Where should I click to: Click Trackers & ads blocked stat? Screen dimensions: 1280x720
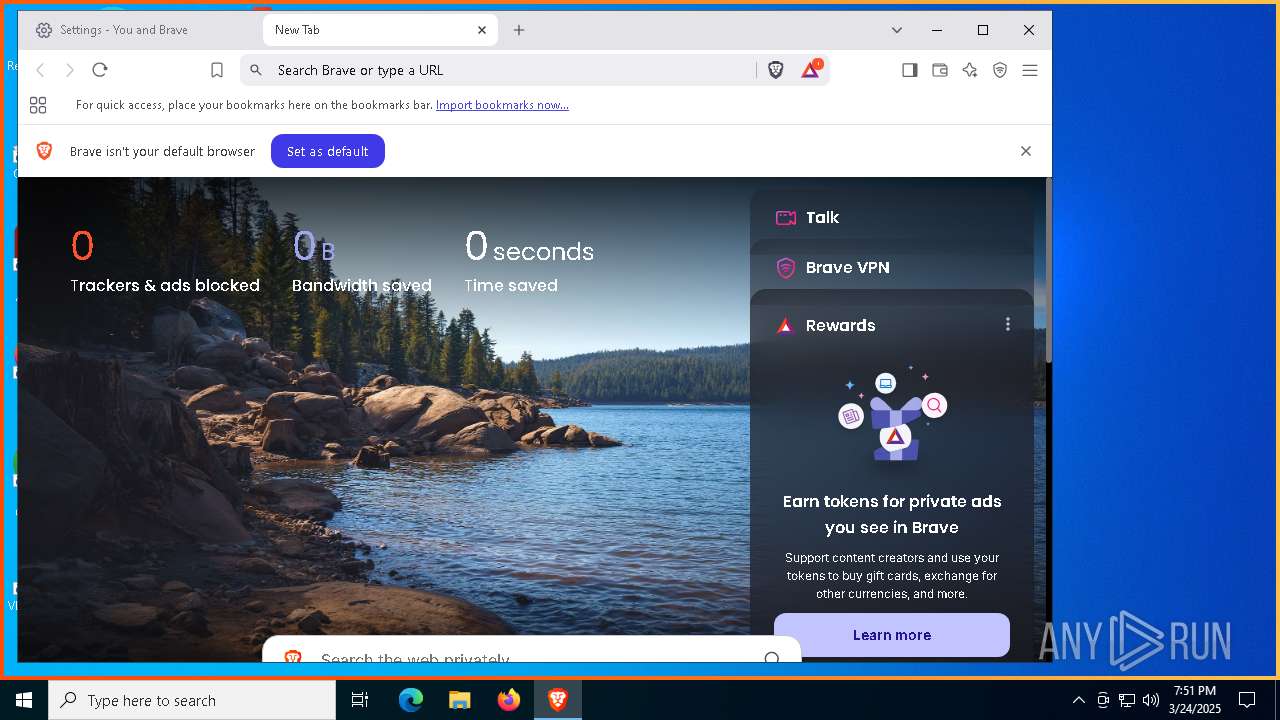point(165,261)
